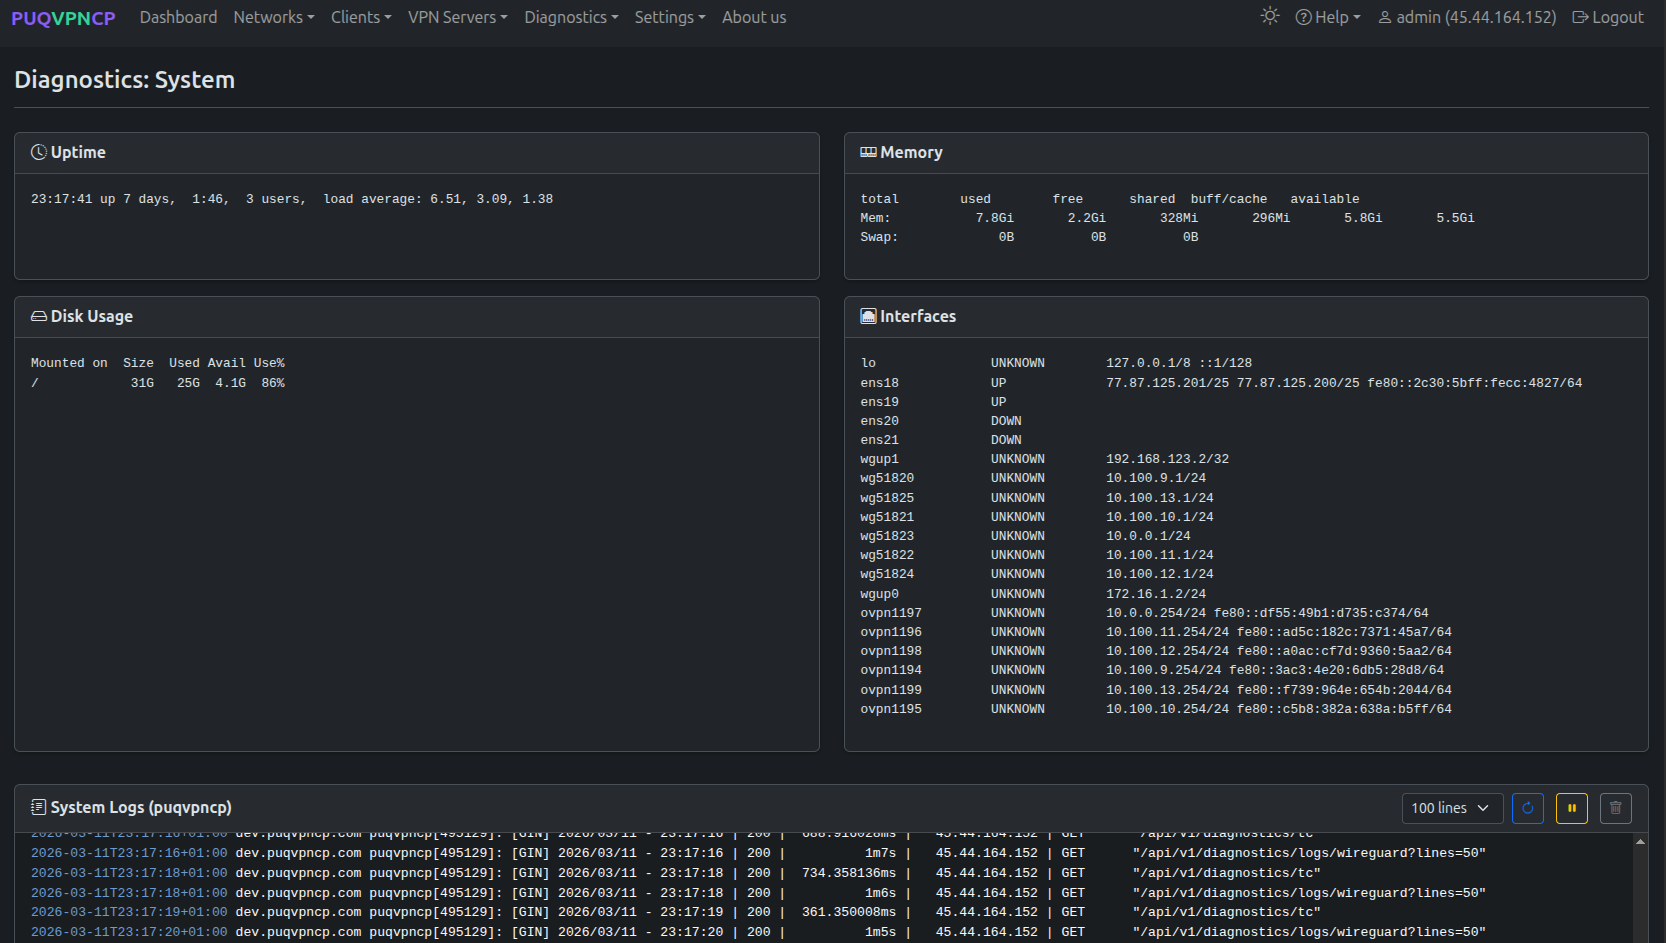The width and height of the screenshot is (1666, 943).
Task: Click the wg51824 interface name
Action: pos(887,574)
